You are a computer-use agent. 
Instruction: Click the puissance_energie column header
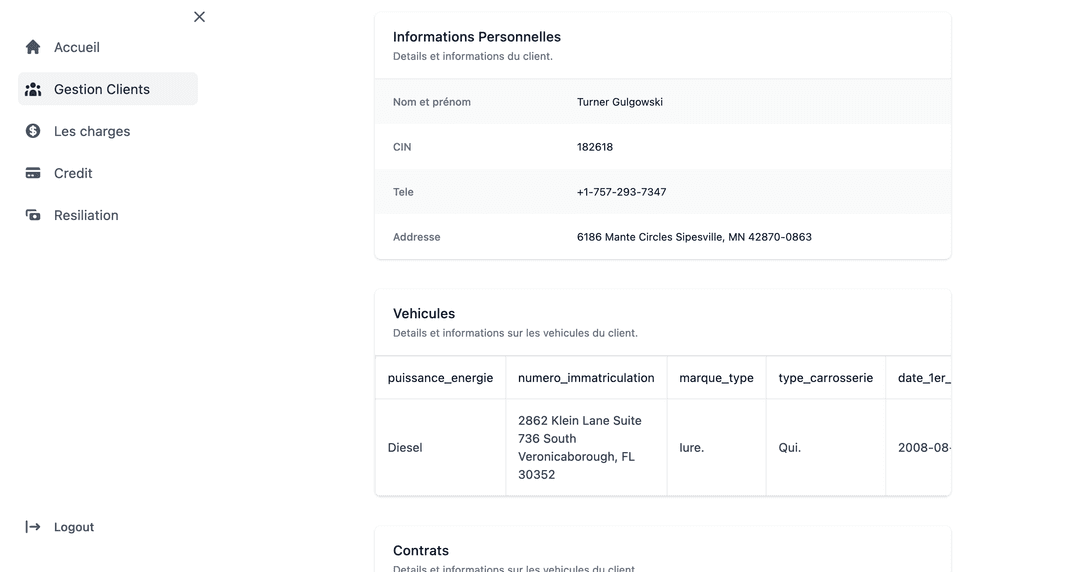440,378
